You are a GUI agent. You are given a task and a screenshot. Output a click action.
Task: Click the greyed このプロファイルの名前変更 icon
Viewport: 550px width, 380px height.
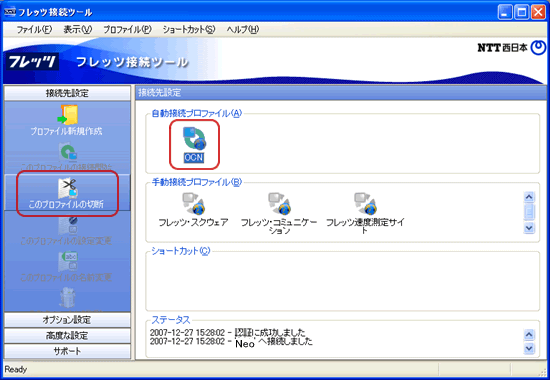67,262
